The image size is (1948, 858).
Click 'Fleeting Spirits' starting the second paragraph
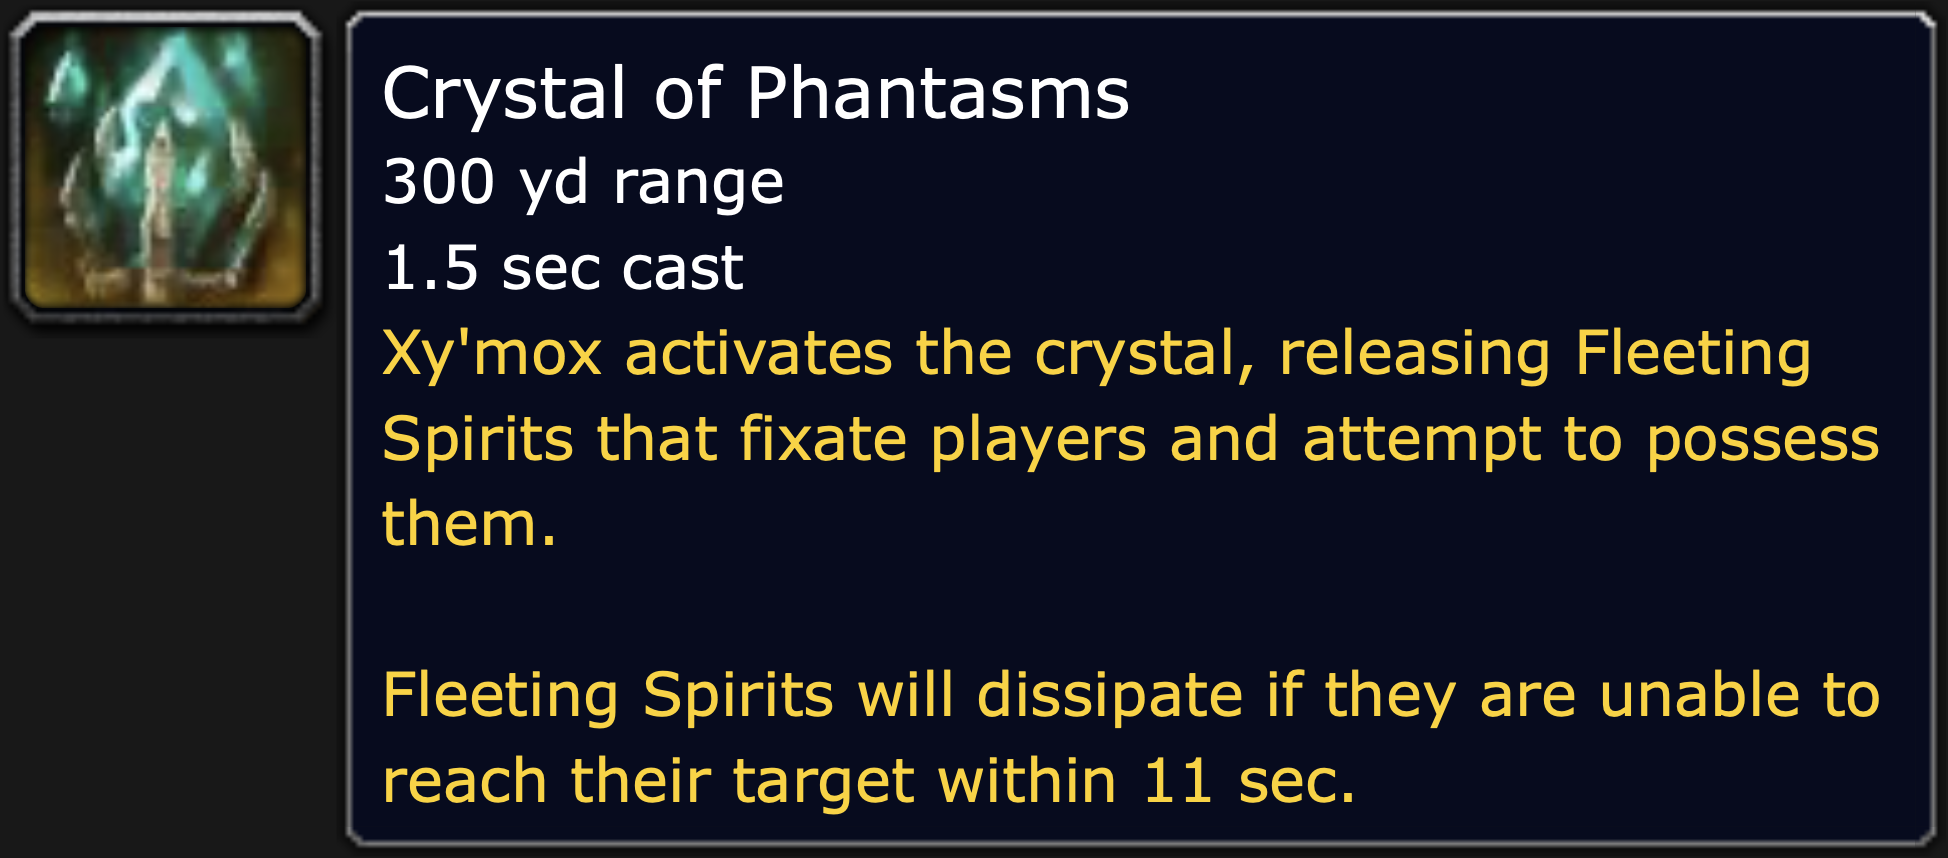(x=607, y=695)
